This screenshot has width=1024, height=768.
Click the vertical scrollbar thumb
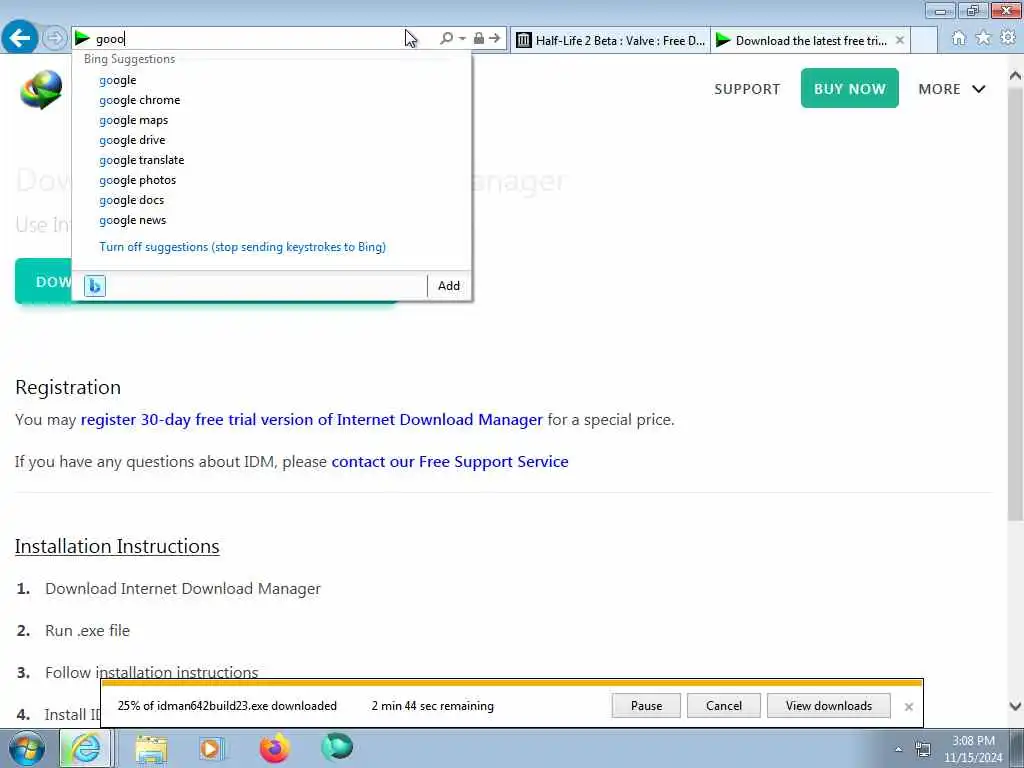(1015, 304)
